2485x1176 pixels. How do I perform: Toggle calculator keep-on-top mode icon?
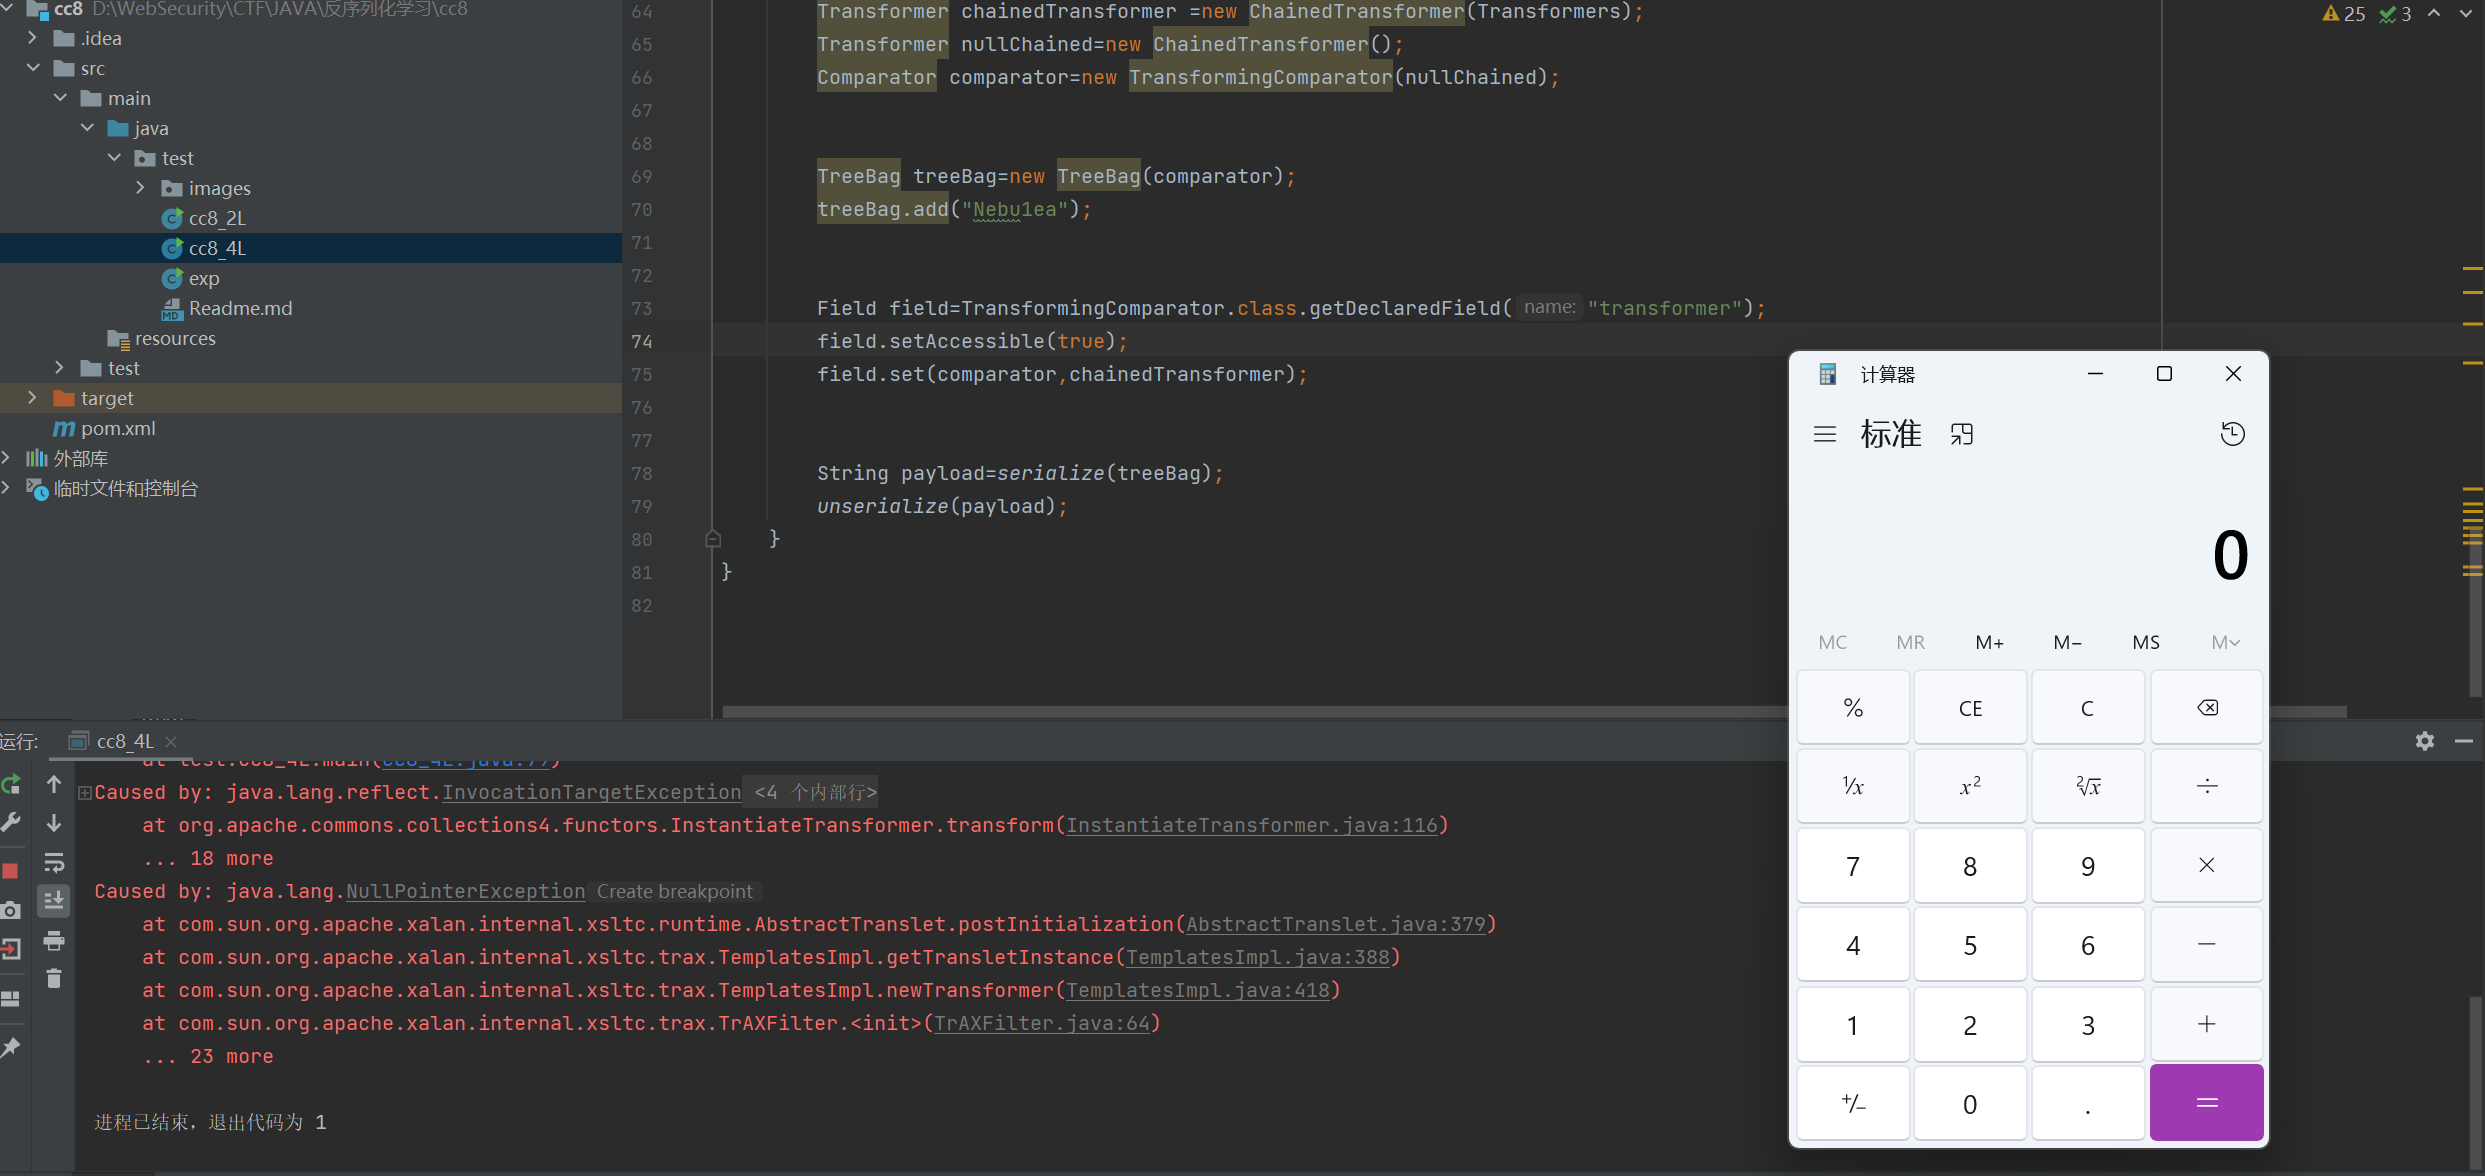coord(1962,434)
